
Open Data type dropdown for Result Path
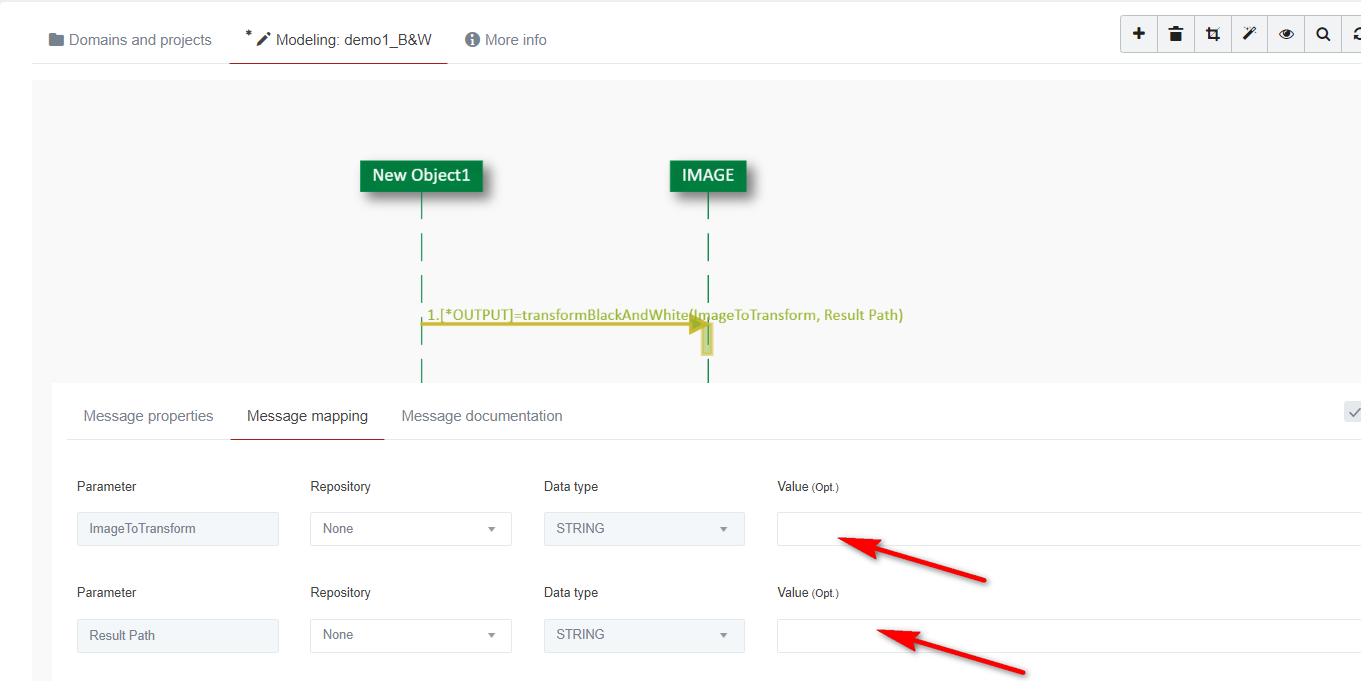pos(644,635)
